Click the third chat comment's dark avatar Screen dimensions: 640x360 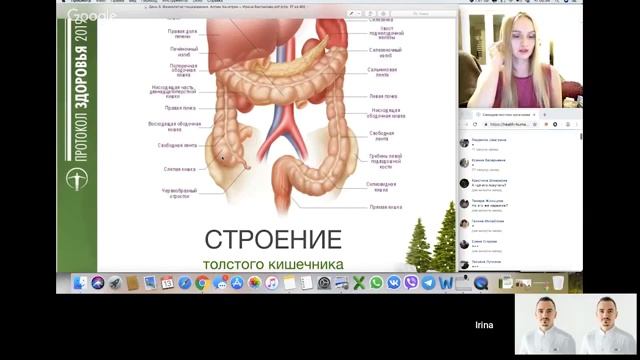click(x=464, y=183)
